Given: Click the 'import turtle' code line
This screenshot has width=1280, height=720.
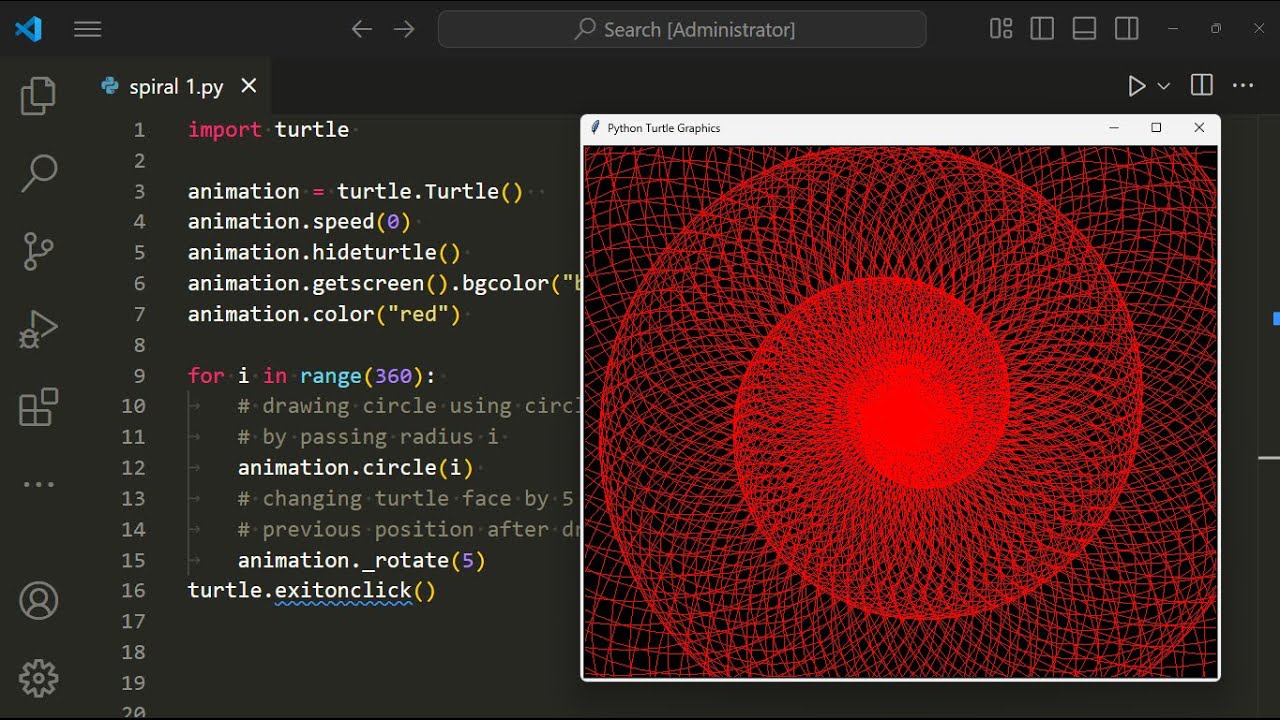Looking at the screenshot, I should pyautogui.click(x=268, y=130).
